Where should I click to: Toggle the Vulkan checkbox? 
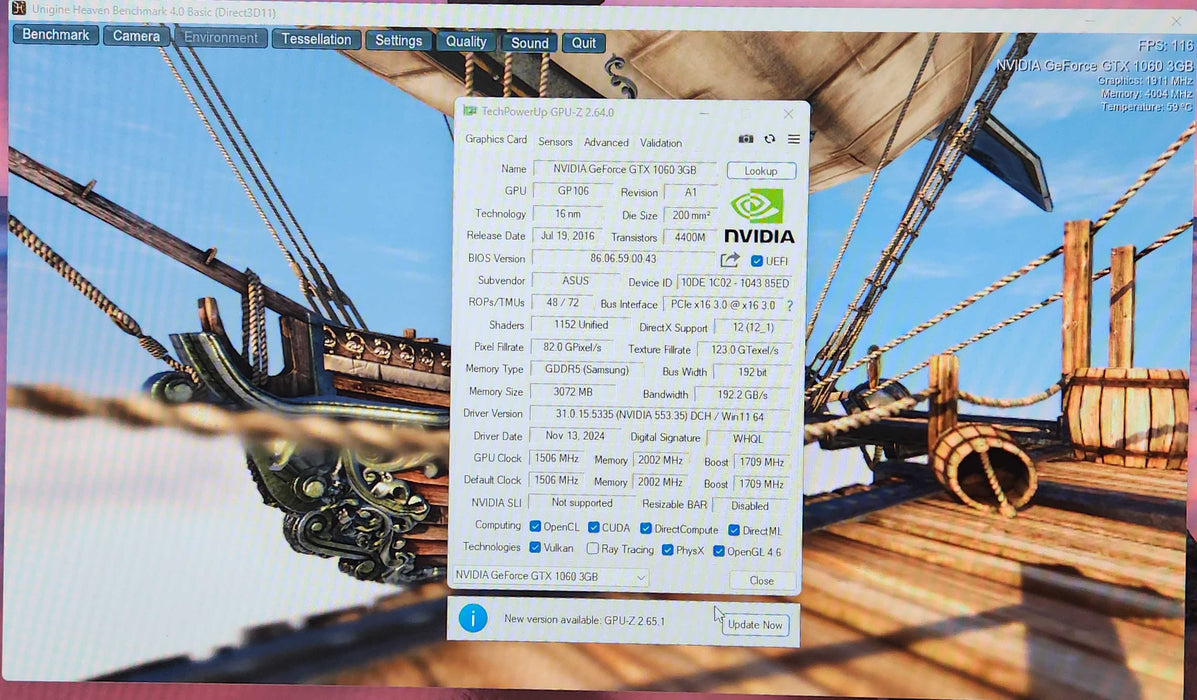pos(535,547)
